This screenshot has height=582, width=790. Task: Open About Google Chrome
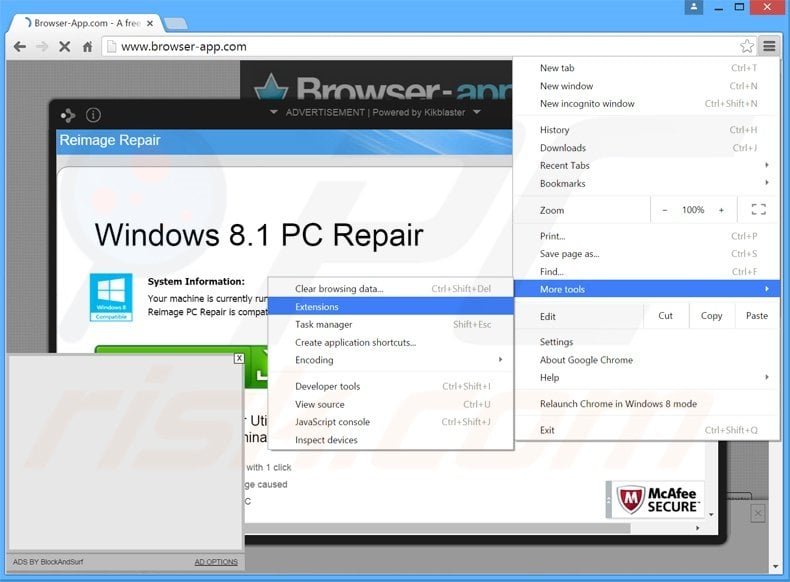646,360
